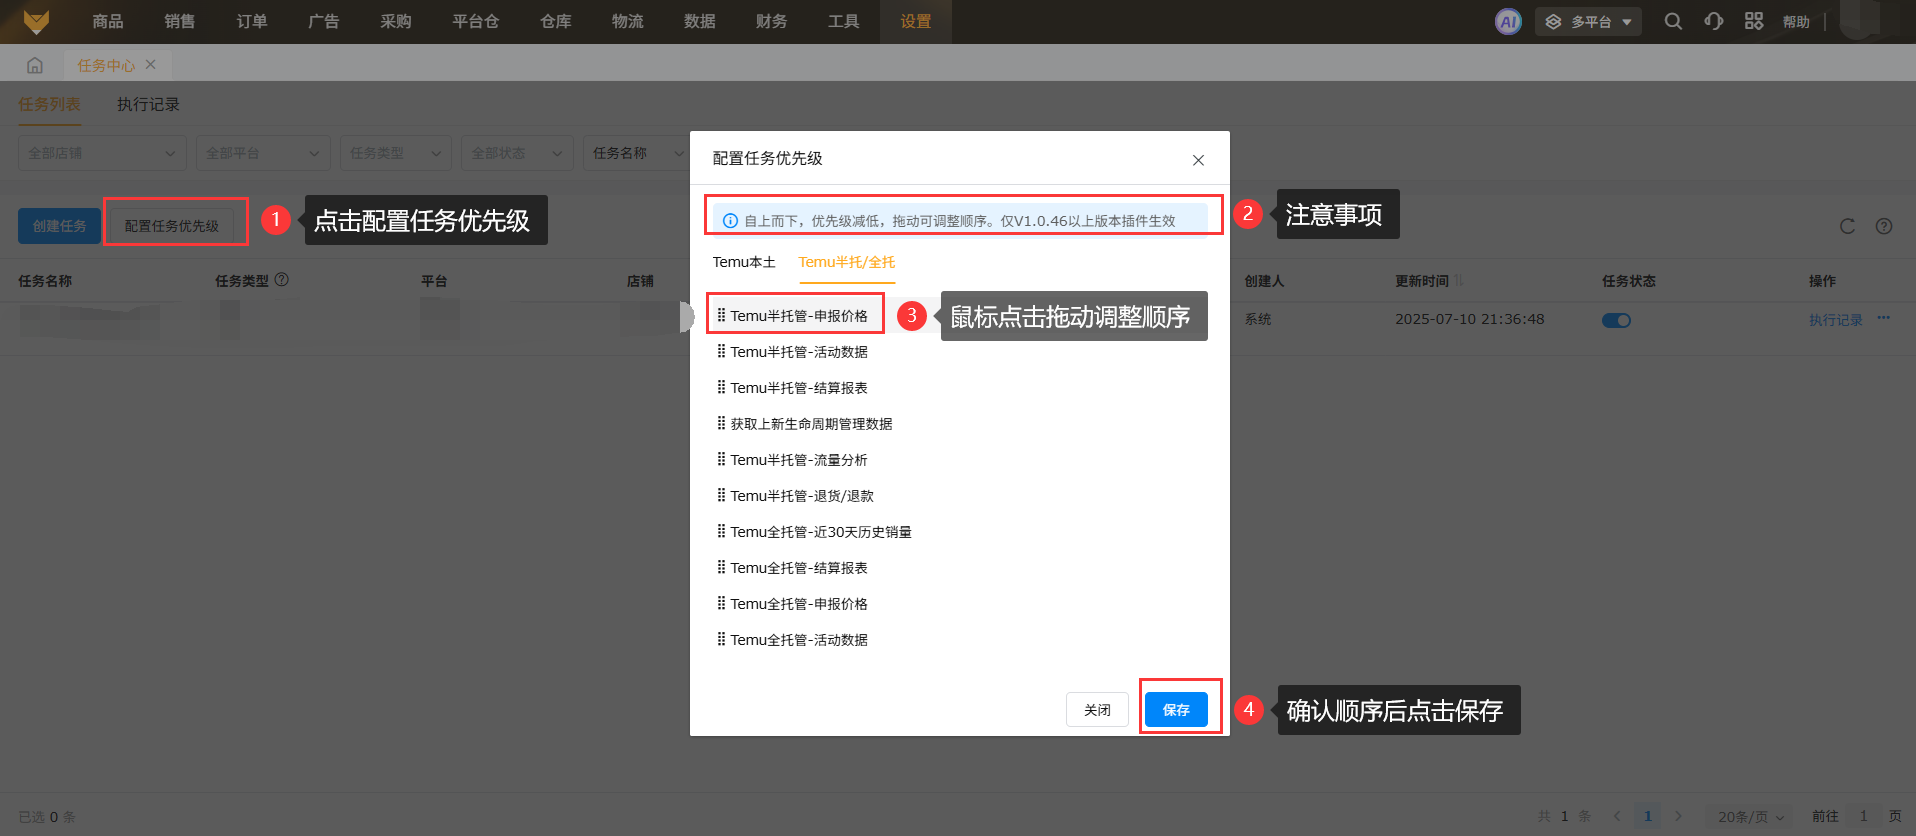Image resolution: width=1916 pixels, height=836 pixels.
Task: Click drag handle of Temu全托管-申报价格
Action: 721,603
